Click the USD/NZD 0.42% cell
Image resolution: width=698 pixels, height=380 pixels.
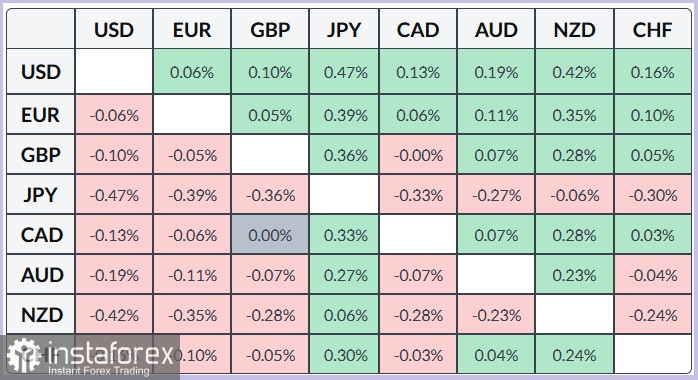pos(574,72)
